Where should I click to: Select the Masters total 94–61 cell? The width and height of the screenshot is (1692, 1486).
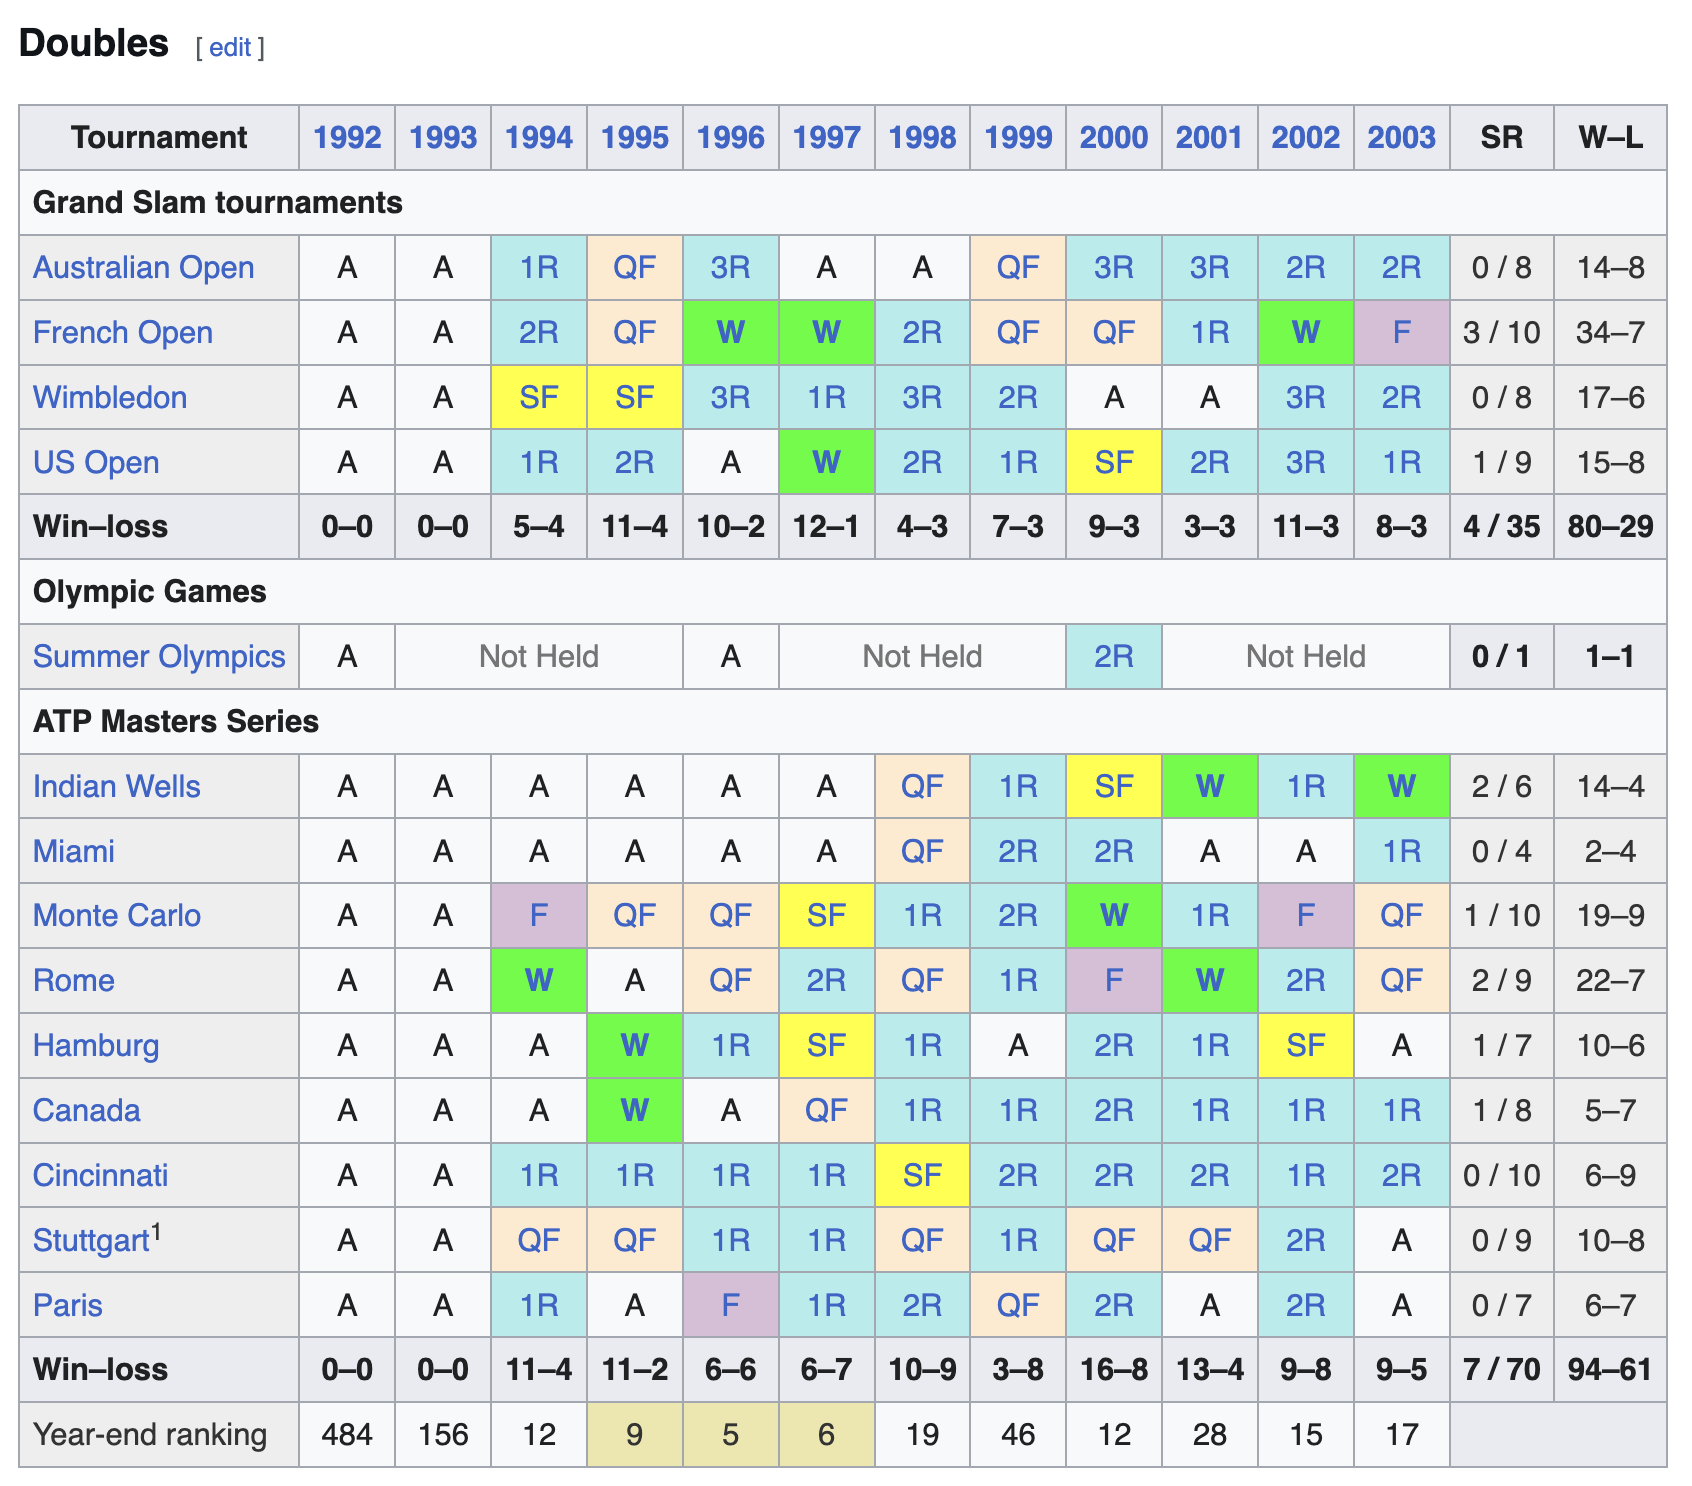coord(1610,1370)
